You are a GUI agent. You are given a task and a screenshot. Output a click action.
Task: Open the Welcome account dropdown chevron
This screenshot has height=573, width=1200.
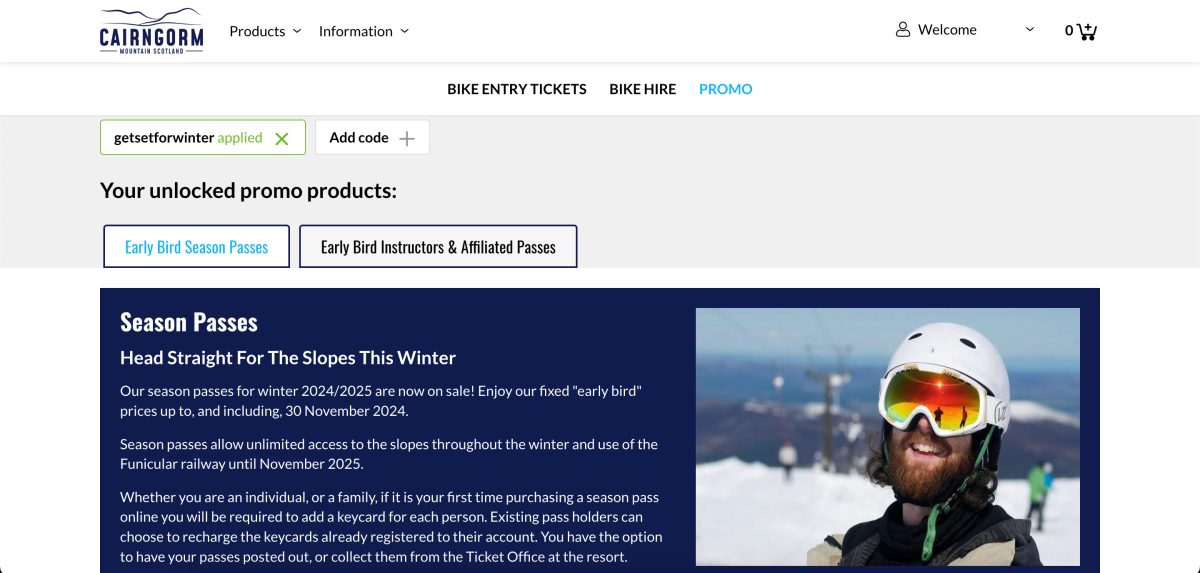pyautogui.click(x=1030, y=30)
